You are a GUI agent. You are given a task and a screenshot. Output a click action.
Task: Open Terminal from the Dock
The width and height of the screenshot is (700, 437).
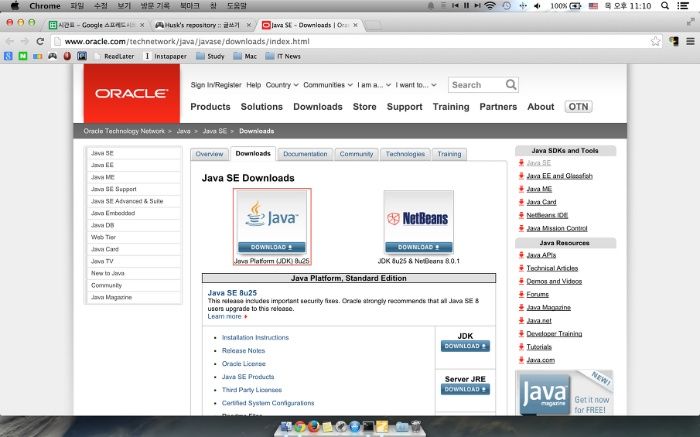(368, 427)
